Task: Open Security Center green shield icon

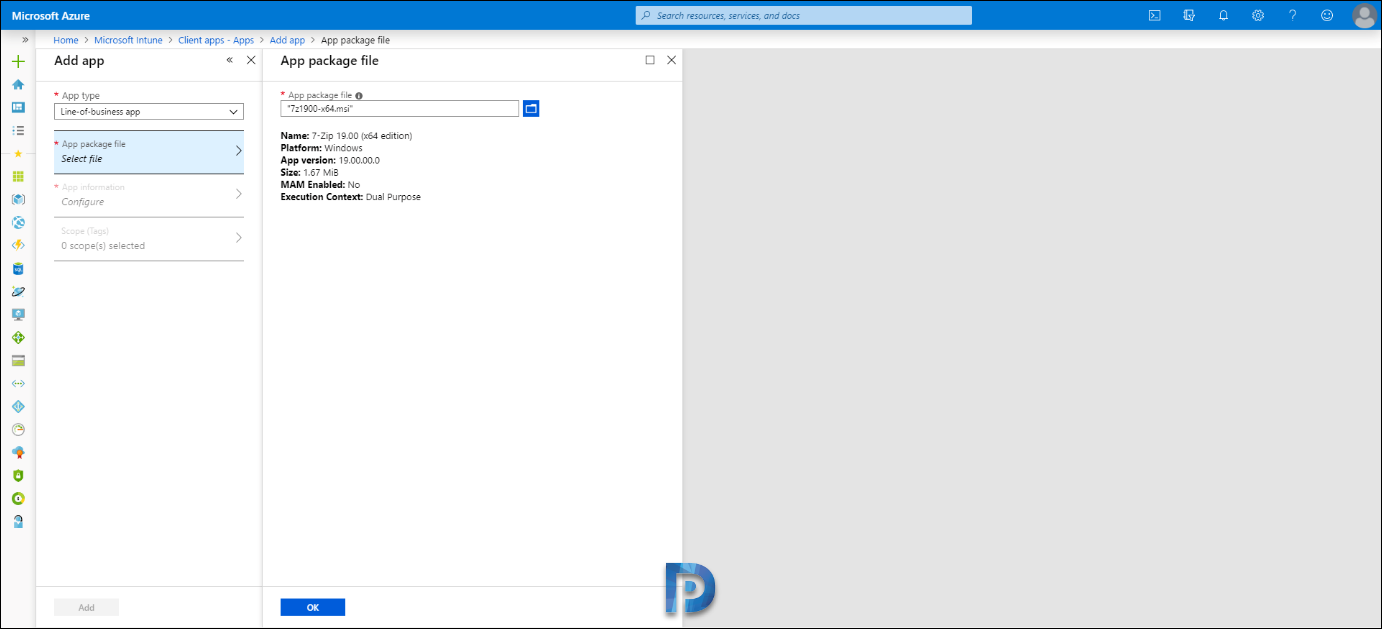Action: (x=18, y=475)
